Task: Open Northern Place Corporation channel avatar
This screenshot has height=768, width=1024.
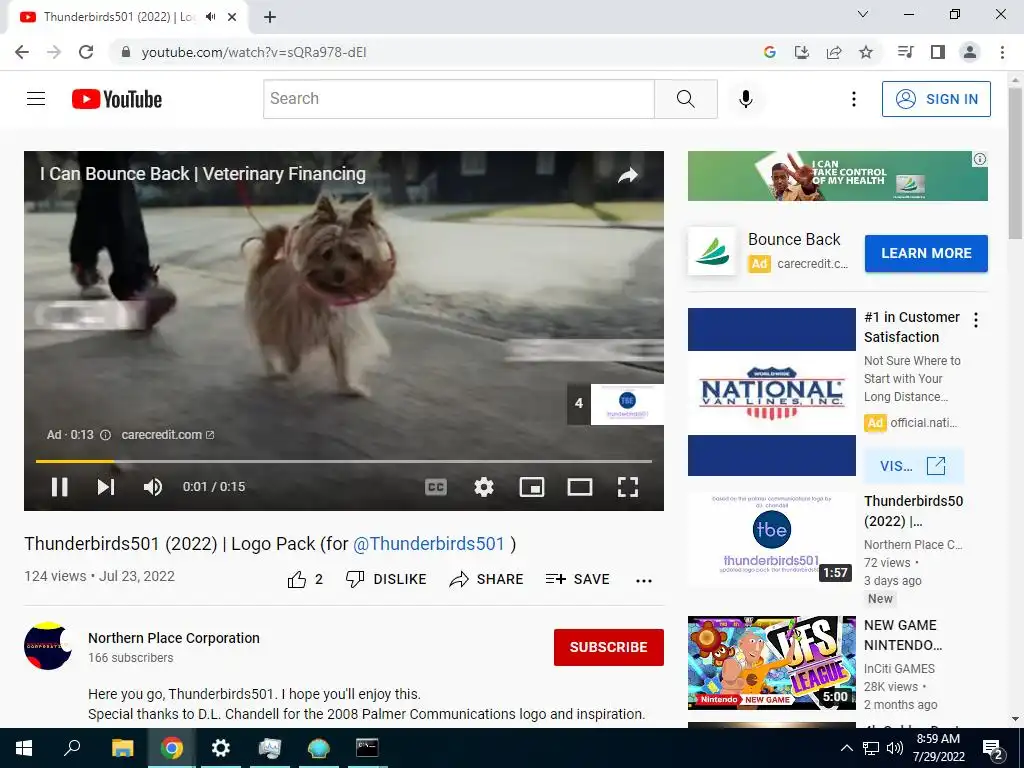Action: coord(48,646)
